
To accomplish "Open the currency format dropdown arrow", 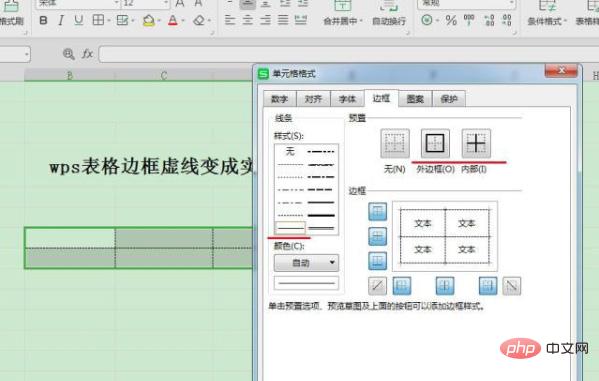I will coord(437,21).
